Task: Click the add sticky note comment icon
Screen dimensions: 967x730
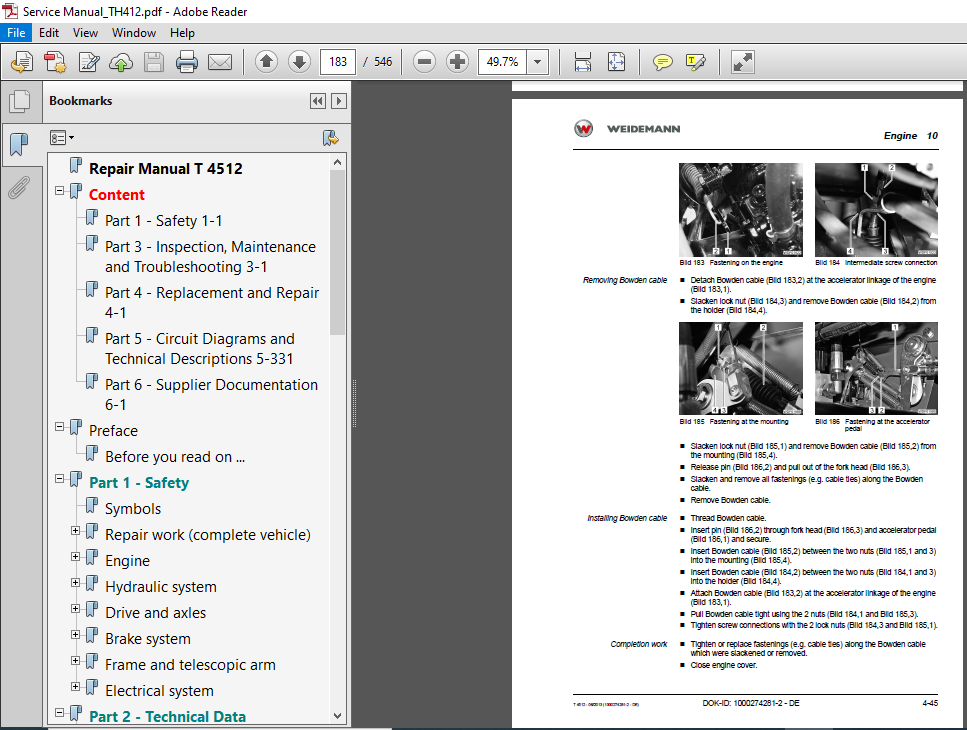Action: click(x=662, y=62)
